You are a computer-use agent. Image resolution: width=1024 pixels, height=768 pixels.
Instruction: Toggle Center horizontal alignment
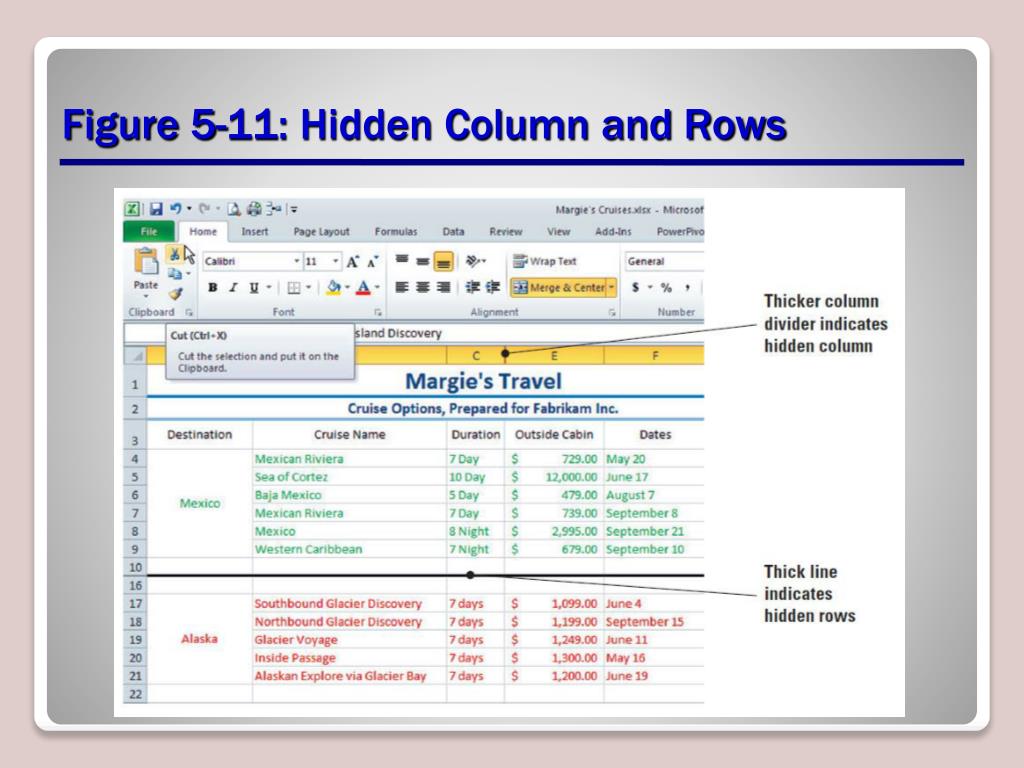[423, 287]
